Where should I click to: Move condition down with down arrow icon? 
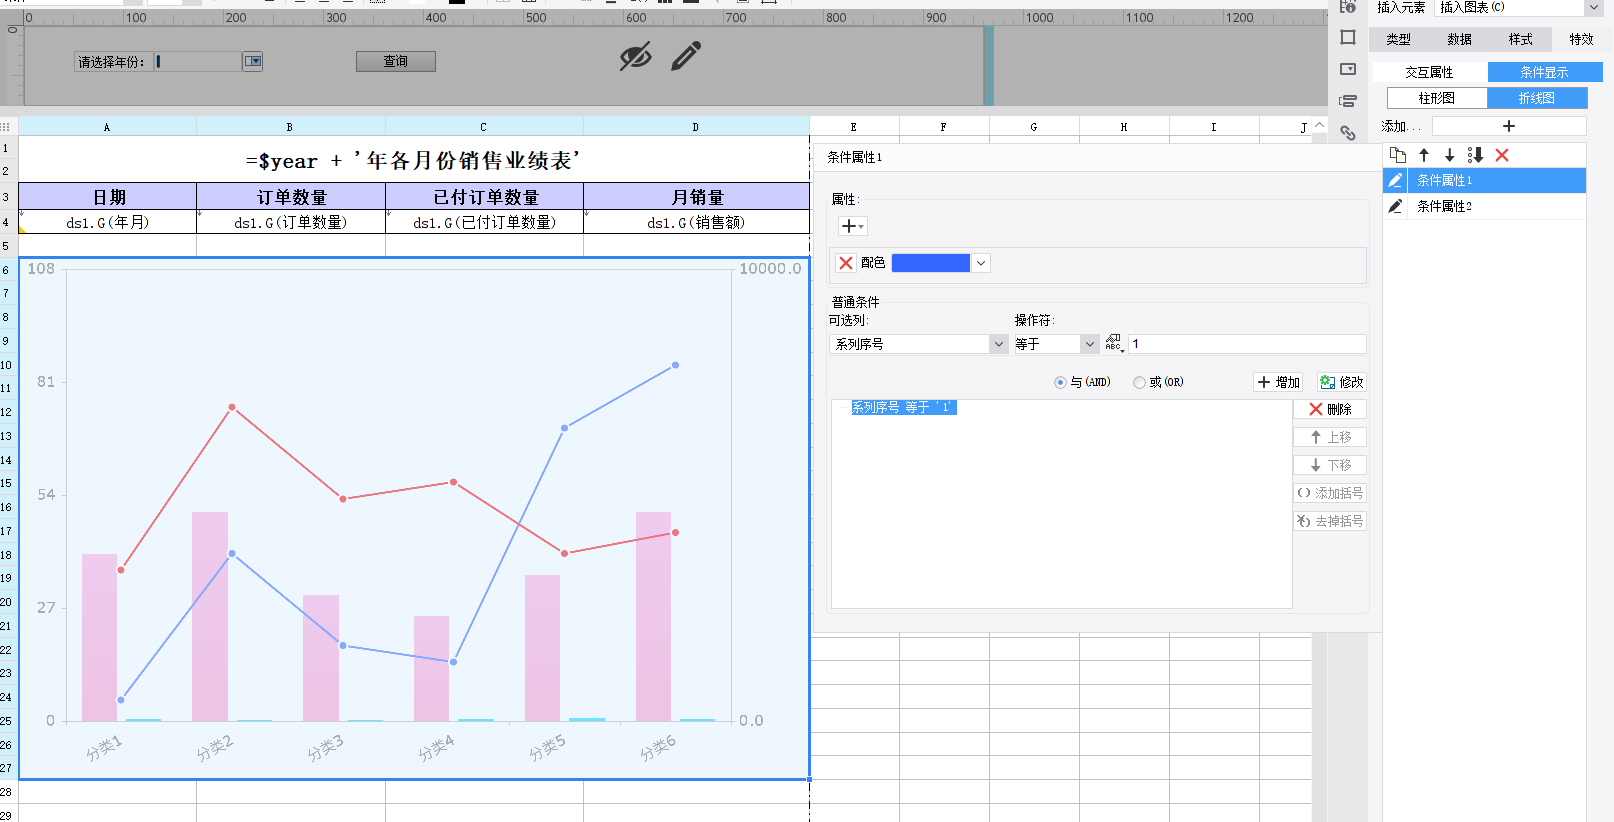pos(1449,155)
